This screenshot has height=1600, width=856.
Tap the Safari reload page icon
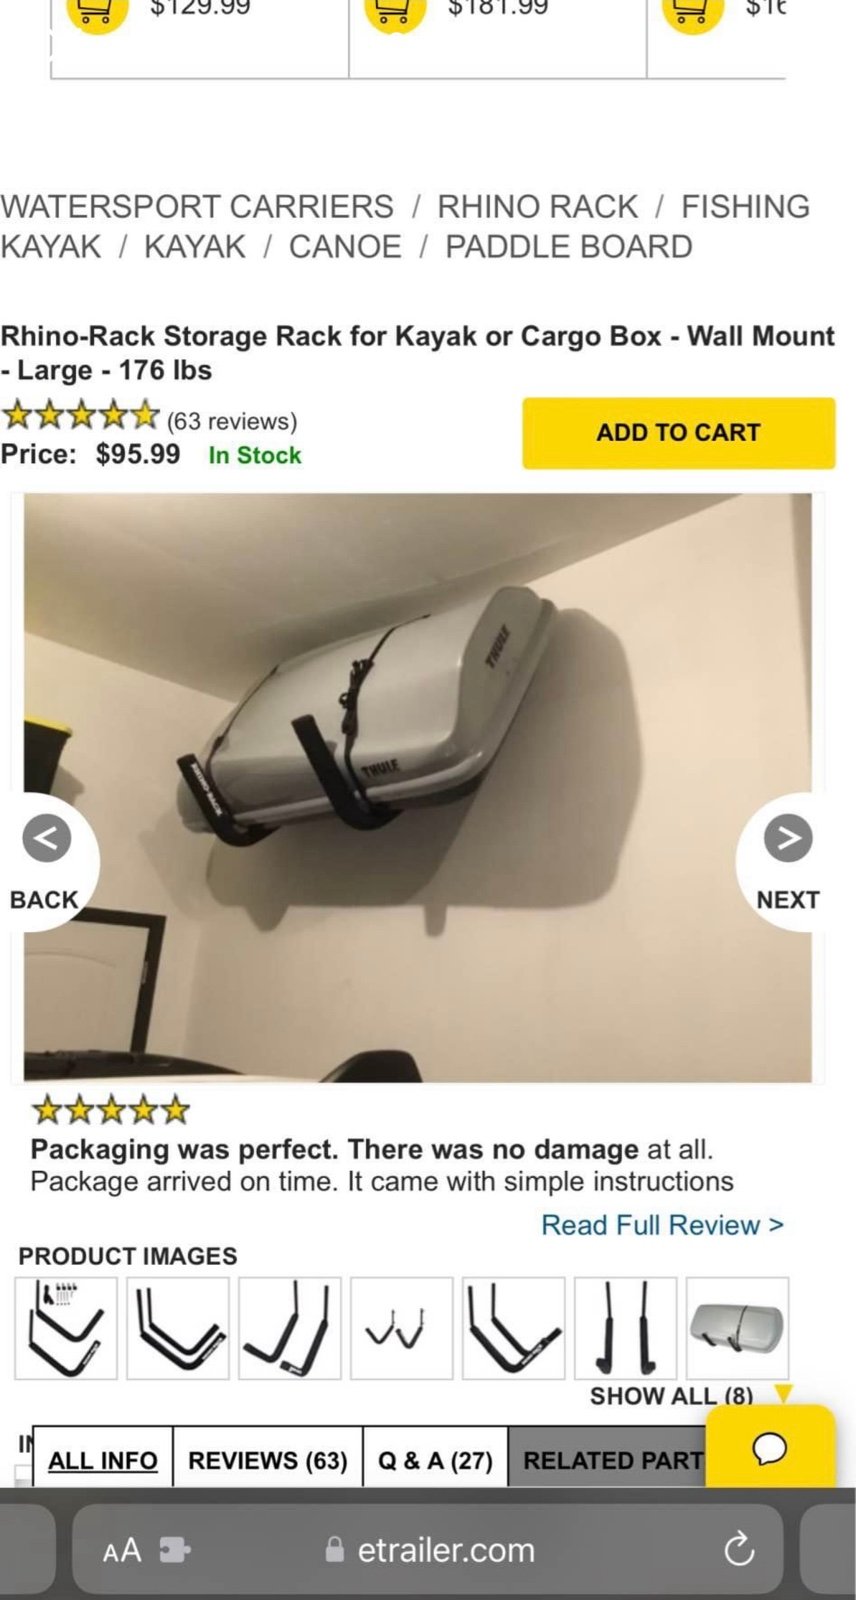[739, 1549]
